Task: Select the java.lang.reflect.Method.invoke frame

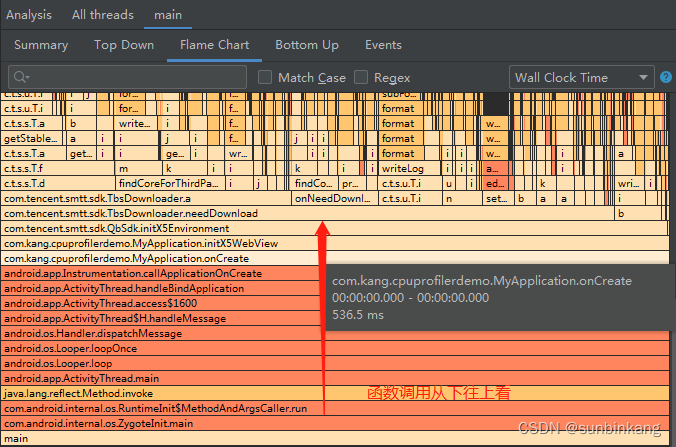Action: click(x=335, y=393)
